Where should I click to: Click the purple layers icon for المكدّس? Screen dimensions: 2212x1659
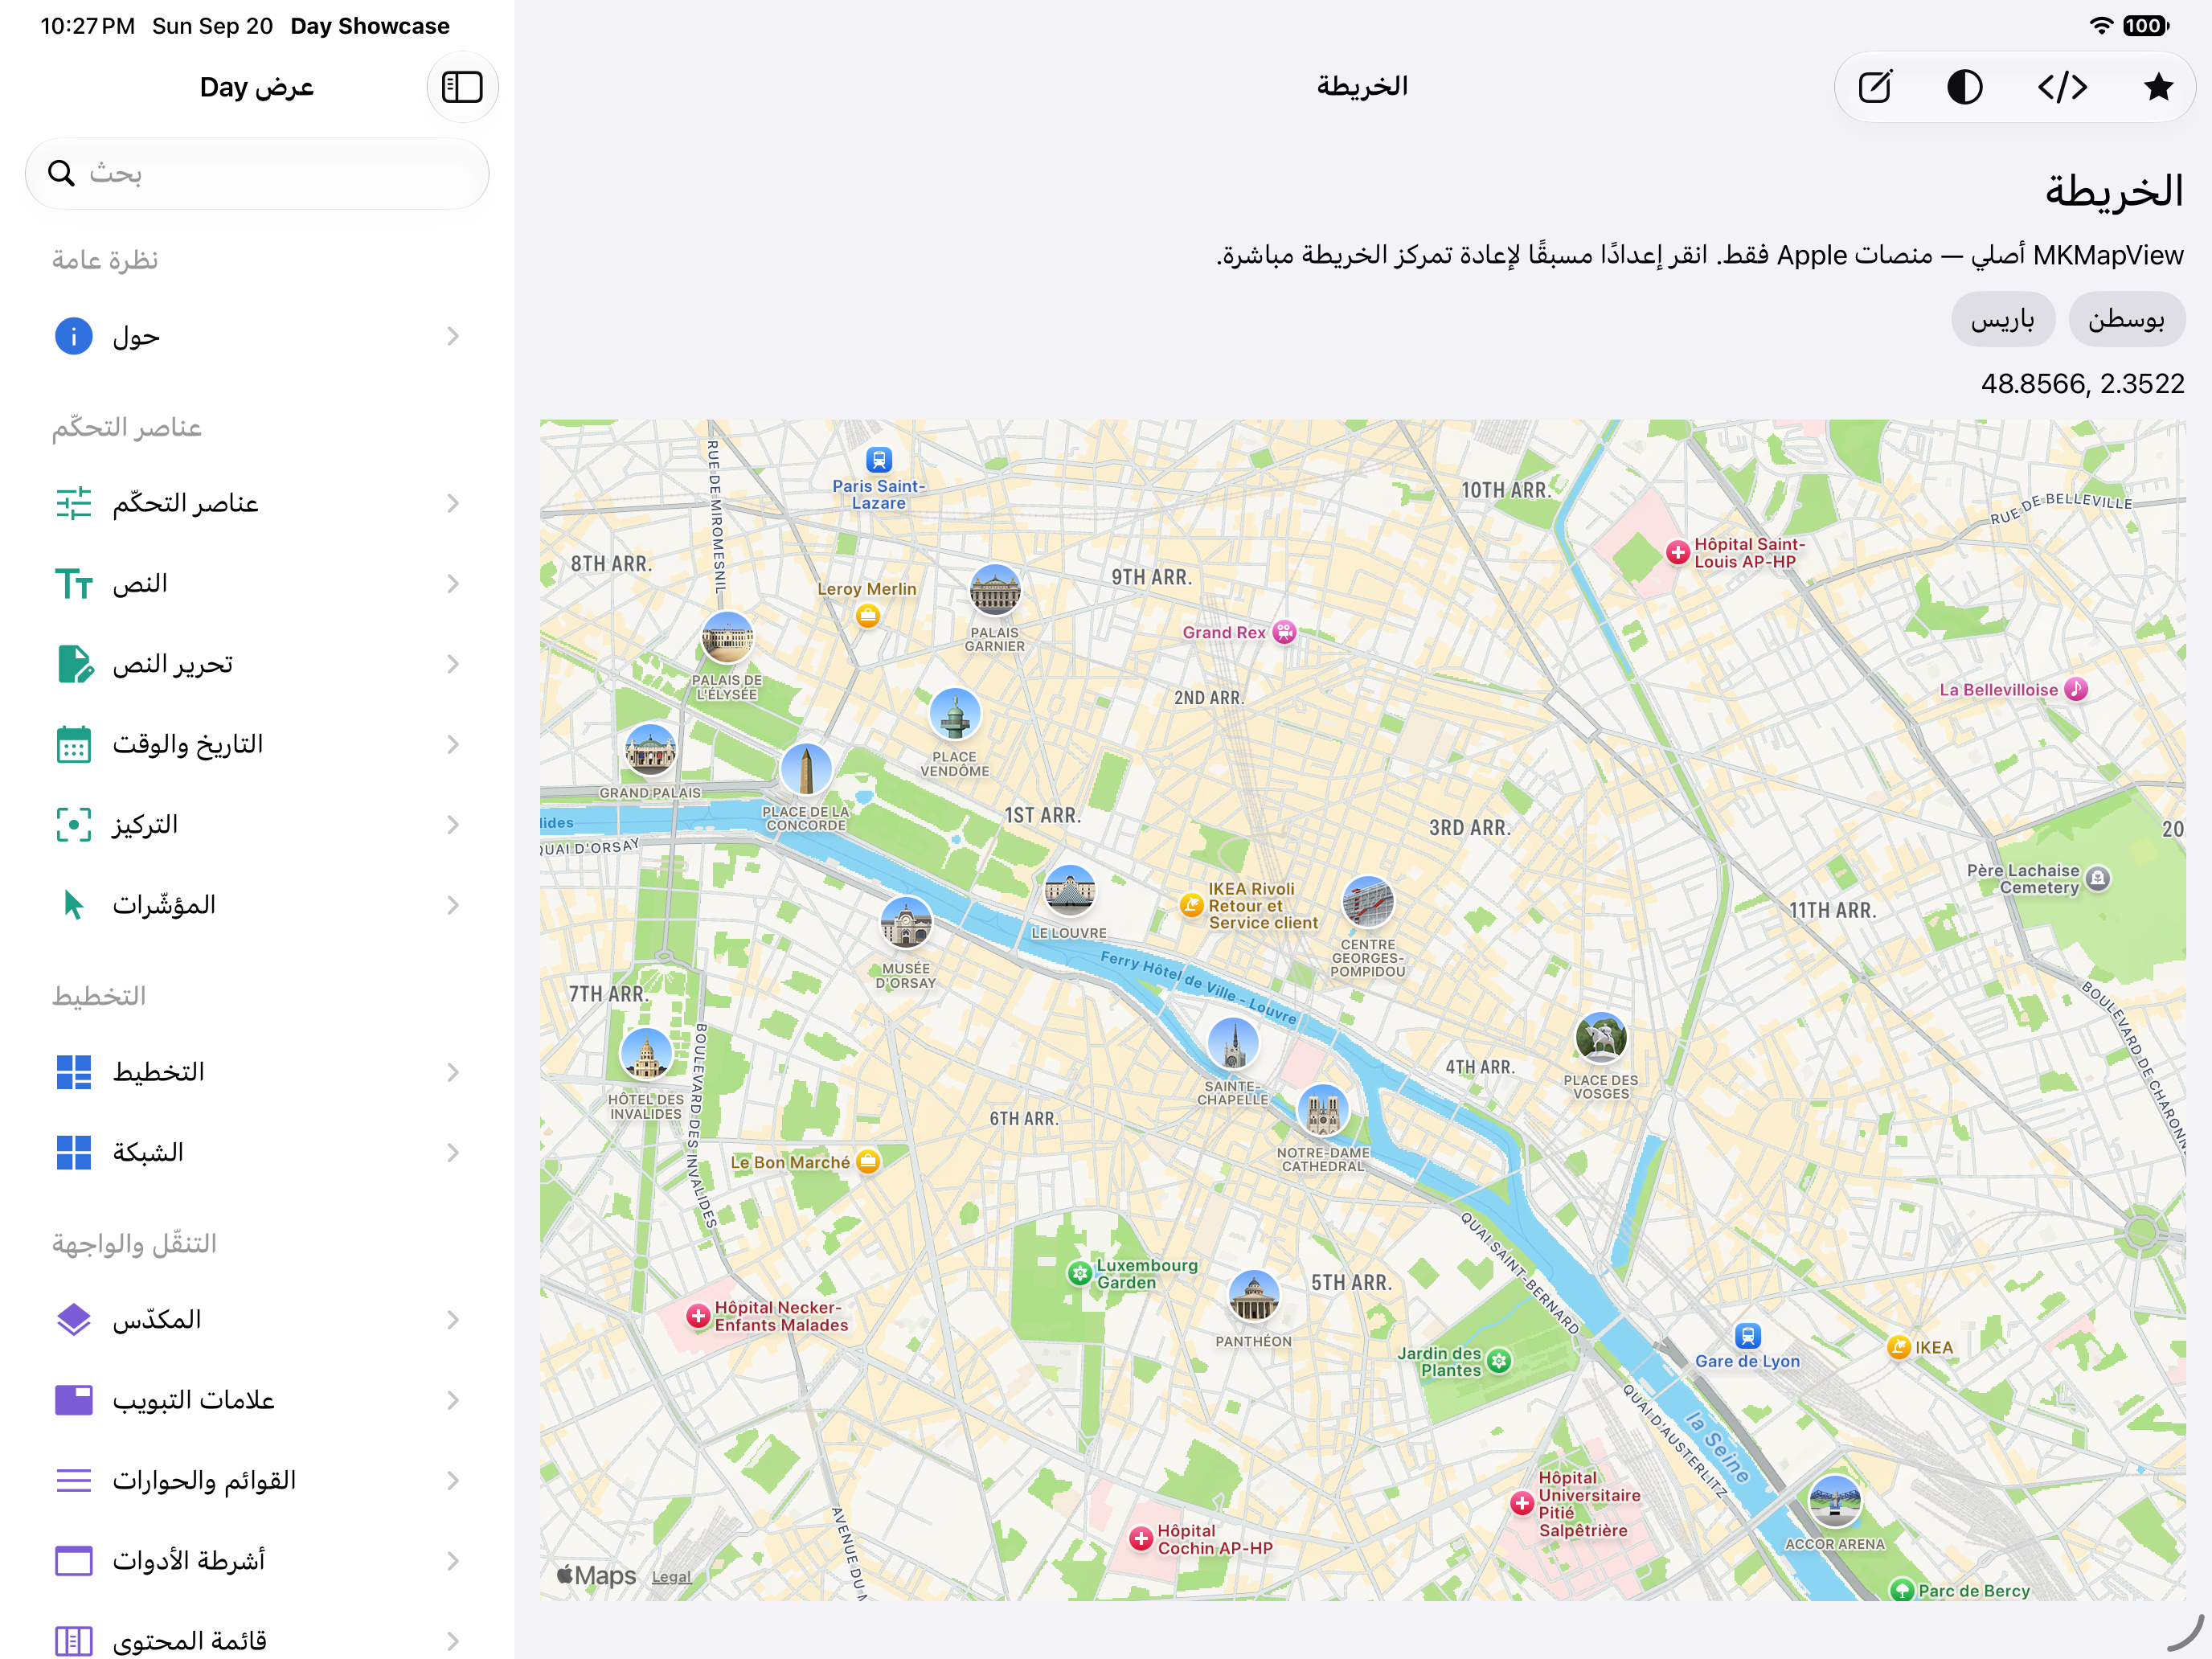point(74,1320)
